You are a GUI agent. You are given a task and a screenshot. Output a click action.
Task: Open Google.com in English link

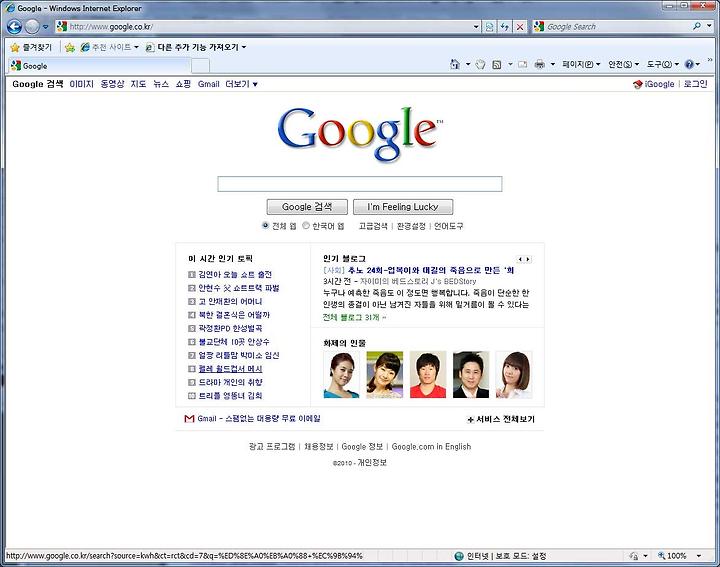pos(431,446)
